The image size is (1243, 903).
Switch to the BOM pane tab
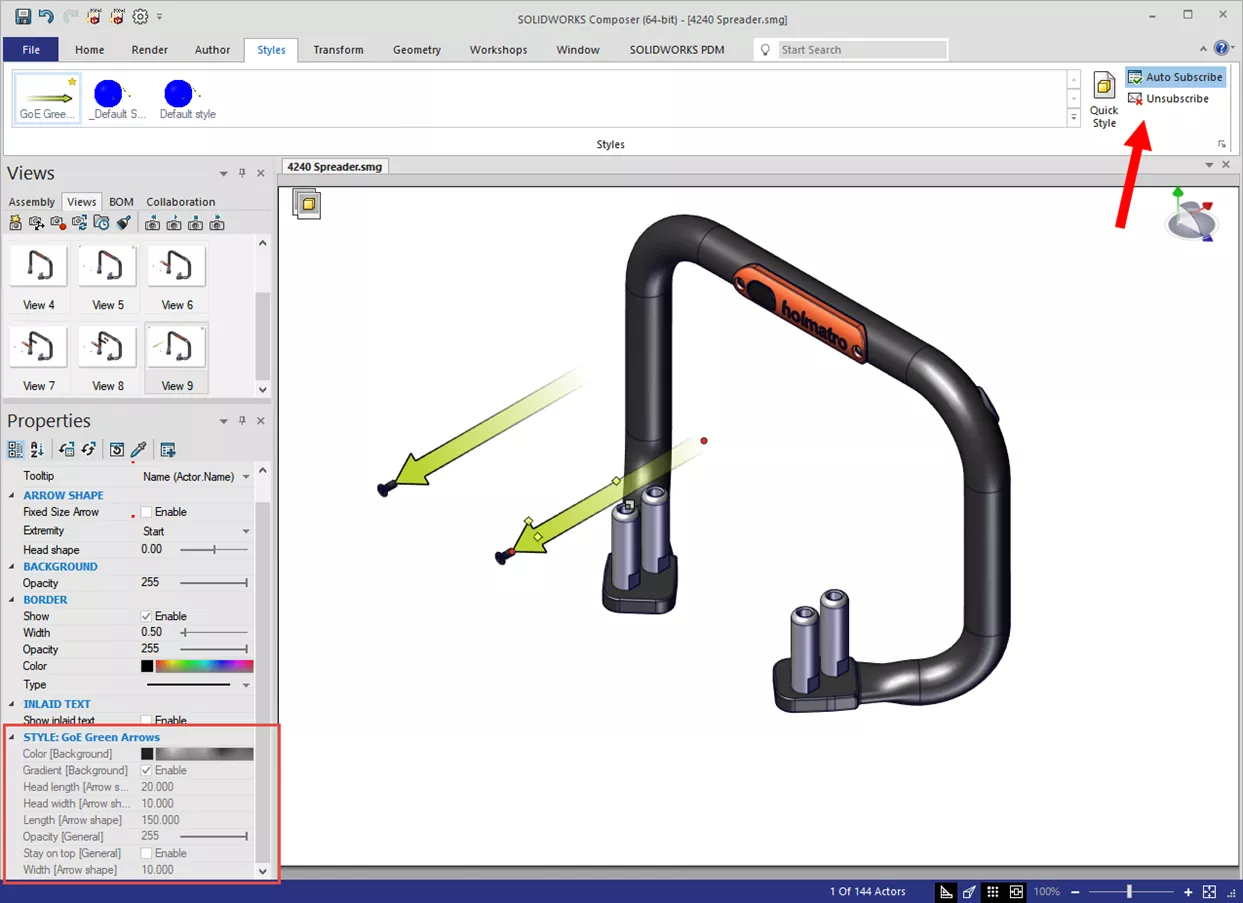click(121, 202)
